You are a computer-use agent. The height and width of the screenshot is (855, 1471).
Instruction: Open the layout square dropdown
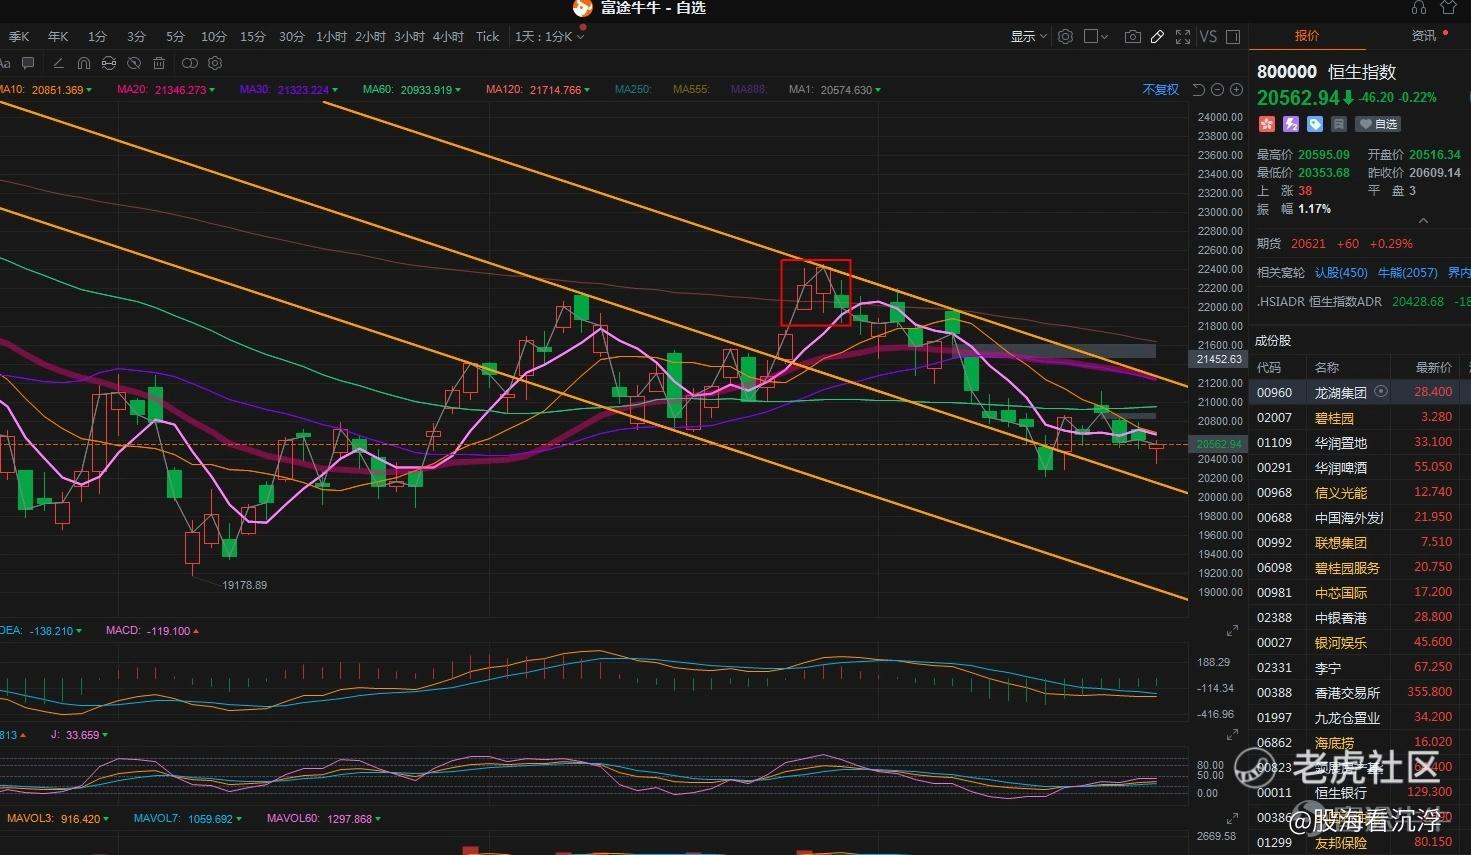tap(1096, 36)
